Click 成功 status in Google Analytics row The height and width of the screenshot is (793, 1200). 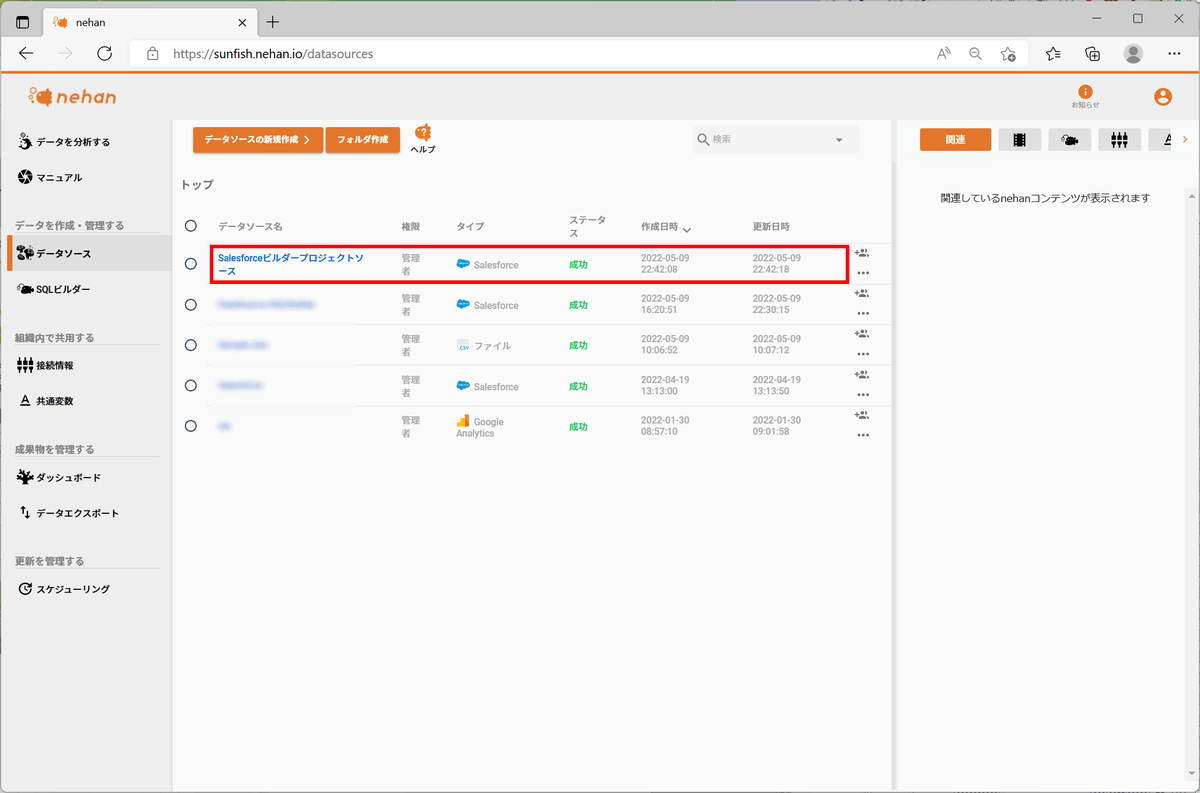[578, 427]
